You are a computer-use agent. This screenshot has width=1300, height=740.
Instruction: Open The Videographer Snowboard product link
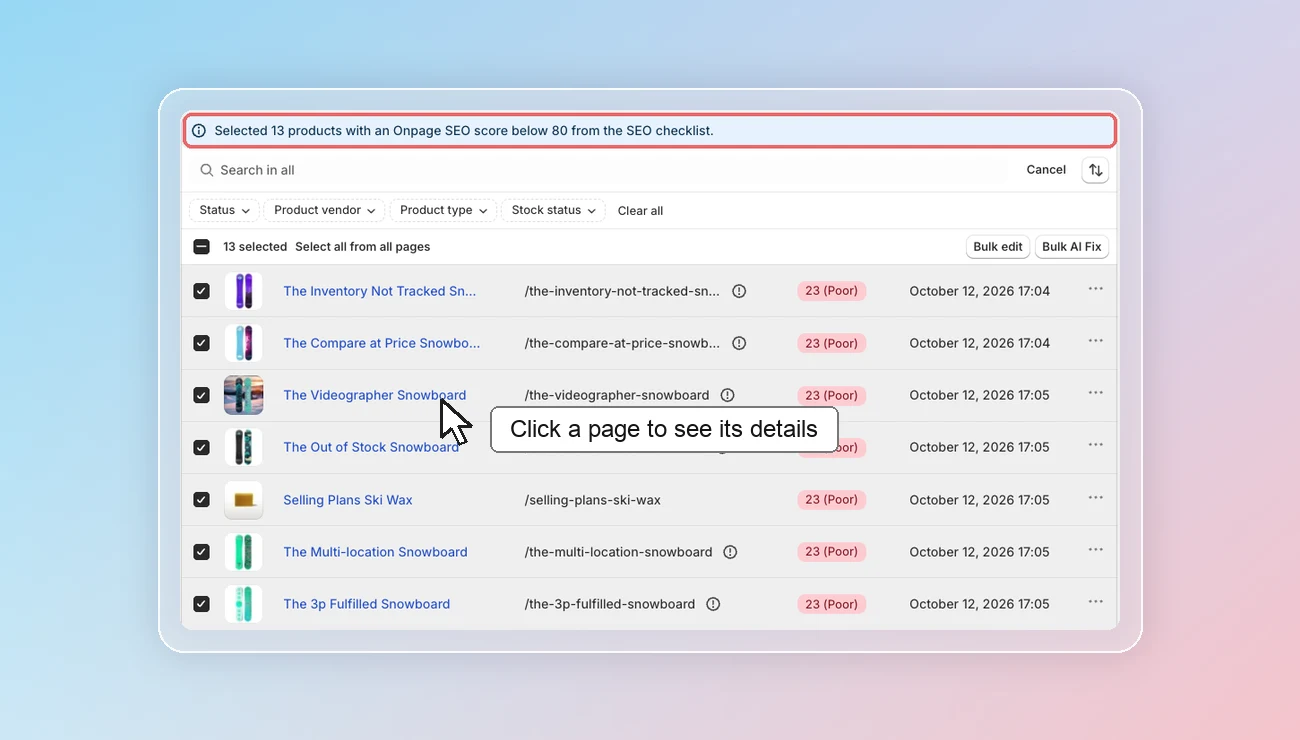374,395
